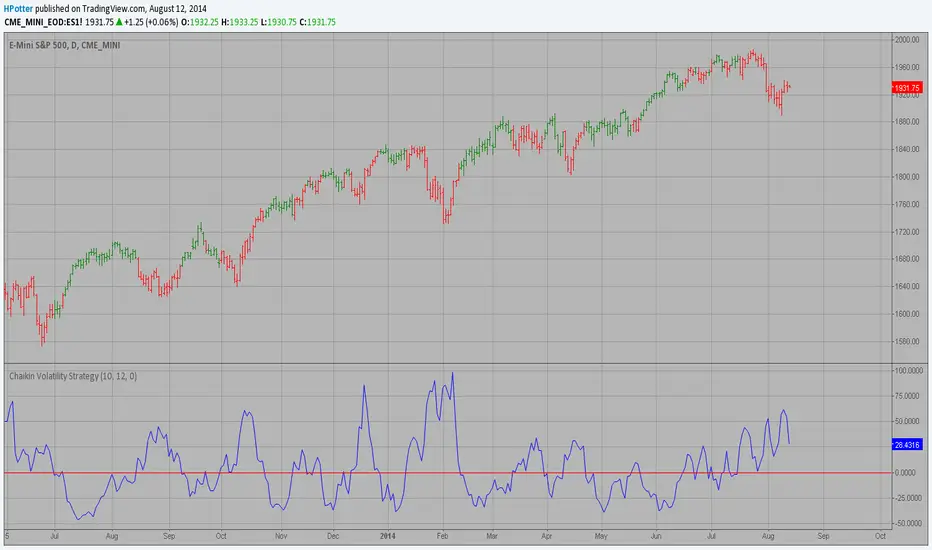Click the close value C:1931.75
This screenshot has height=550, width=932.
[317, 22]
